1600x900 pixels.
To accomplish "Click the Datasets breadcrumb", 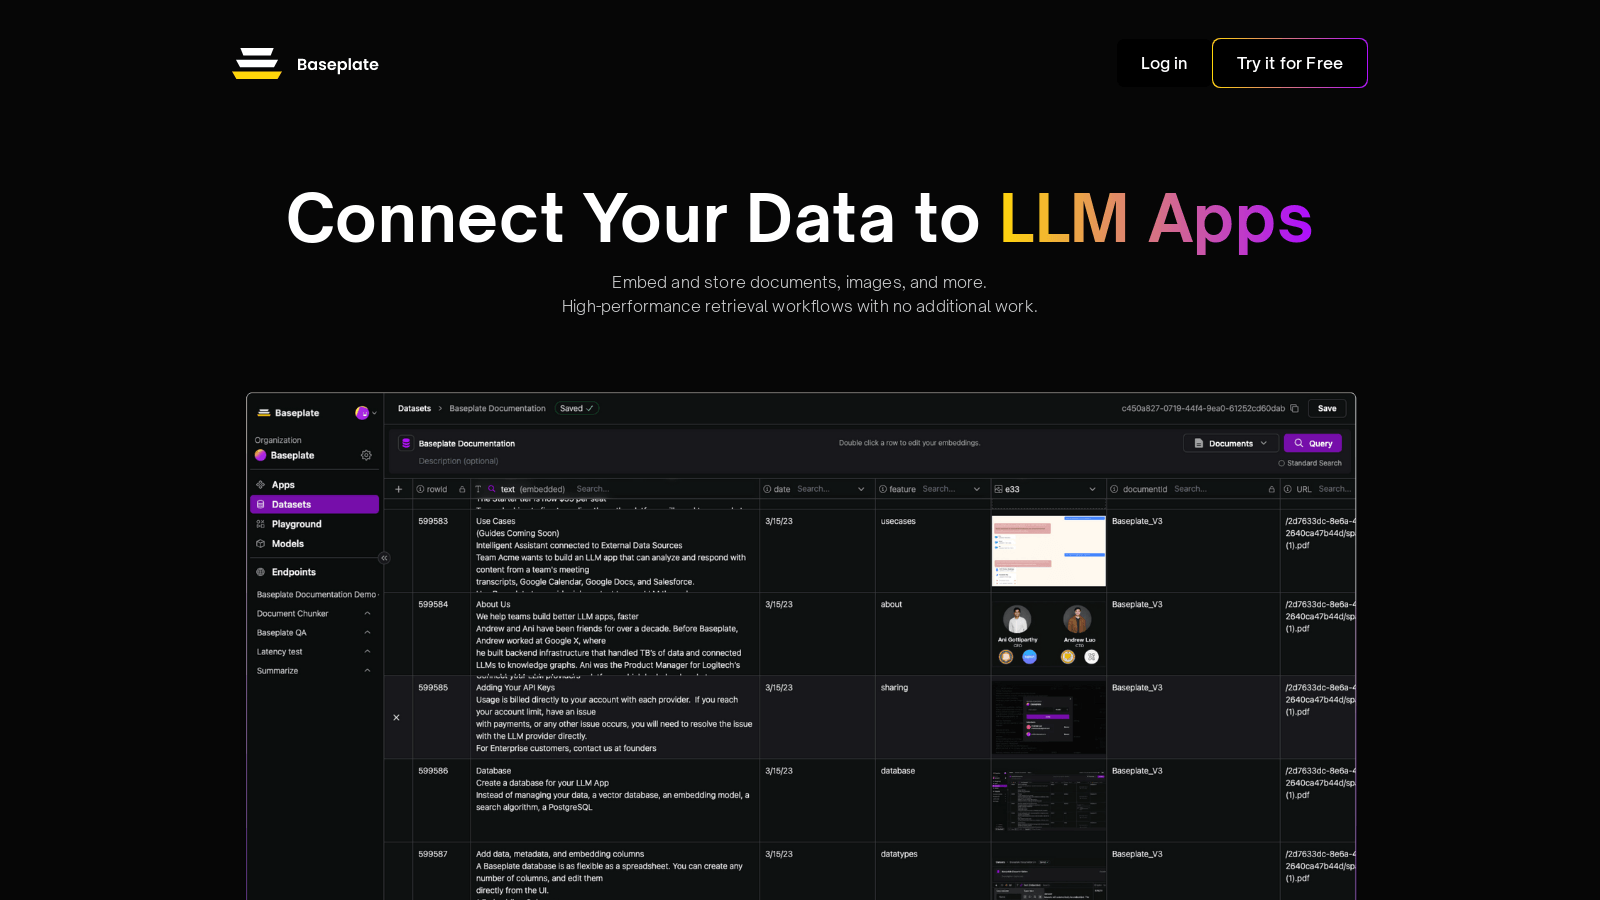I will click(414, 408).
